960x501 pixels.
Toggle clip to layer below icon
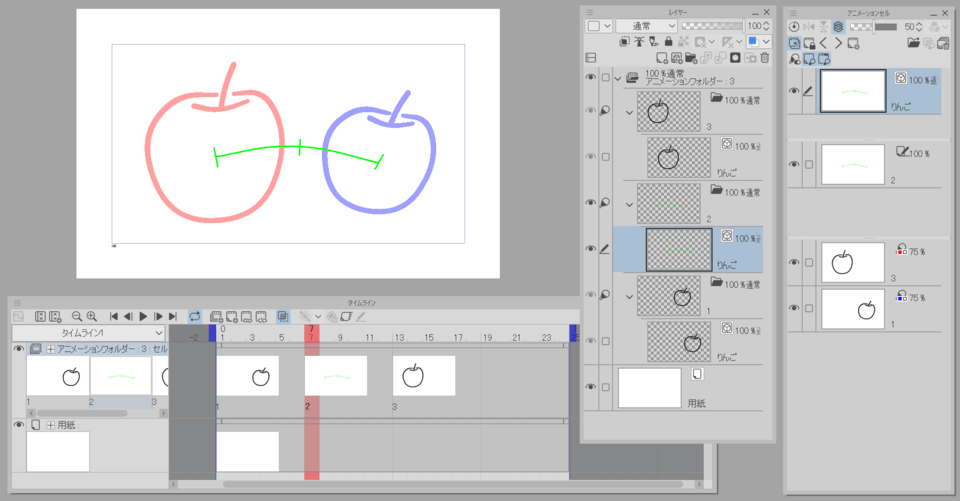click(624, 42)
